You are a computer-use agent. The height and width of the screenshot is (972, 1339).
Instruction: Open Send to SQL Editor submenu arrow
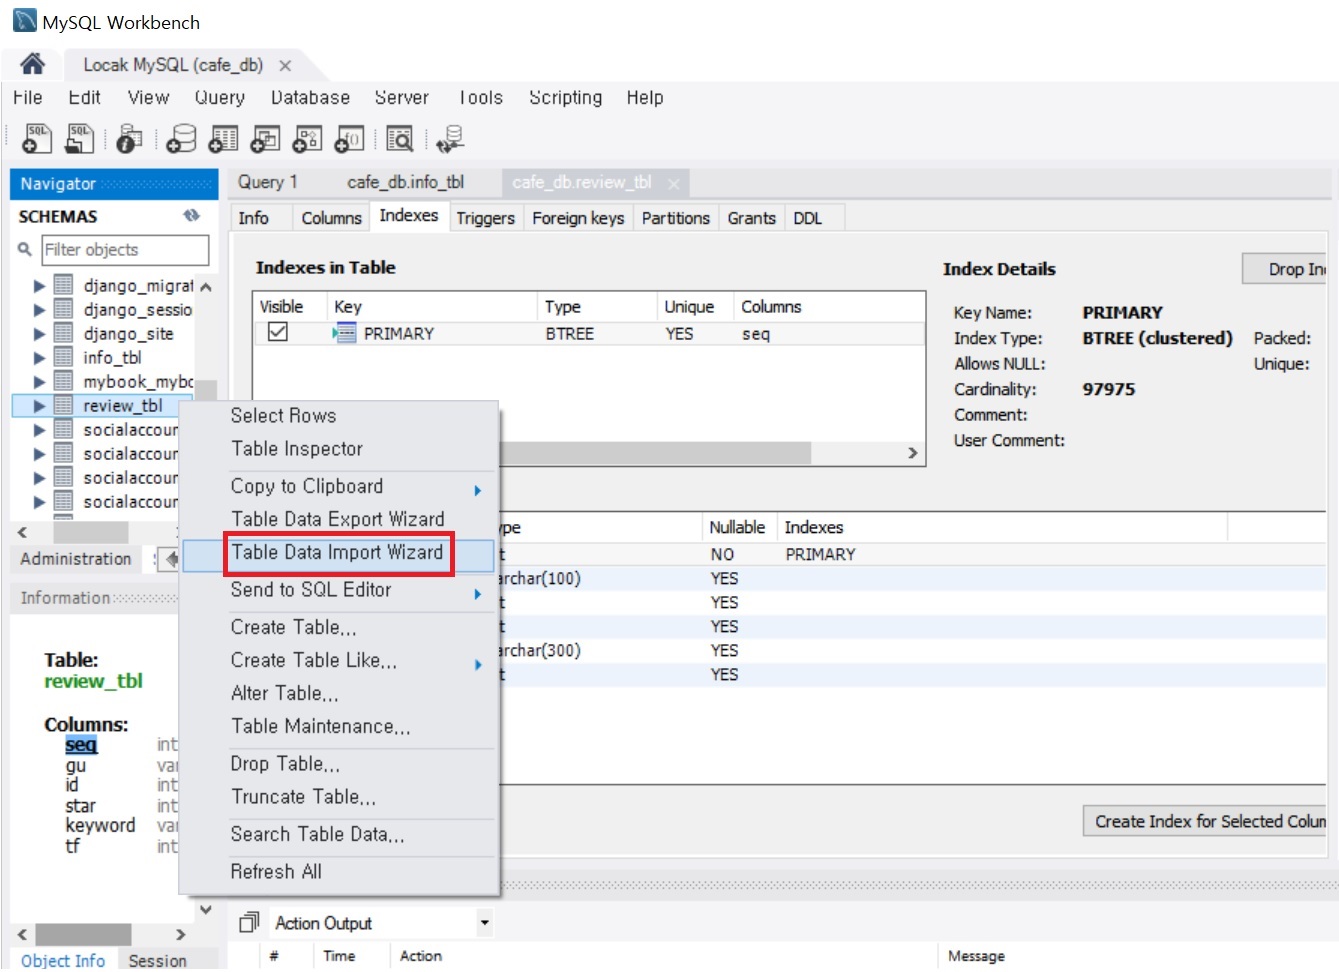pos(478,594)
